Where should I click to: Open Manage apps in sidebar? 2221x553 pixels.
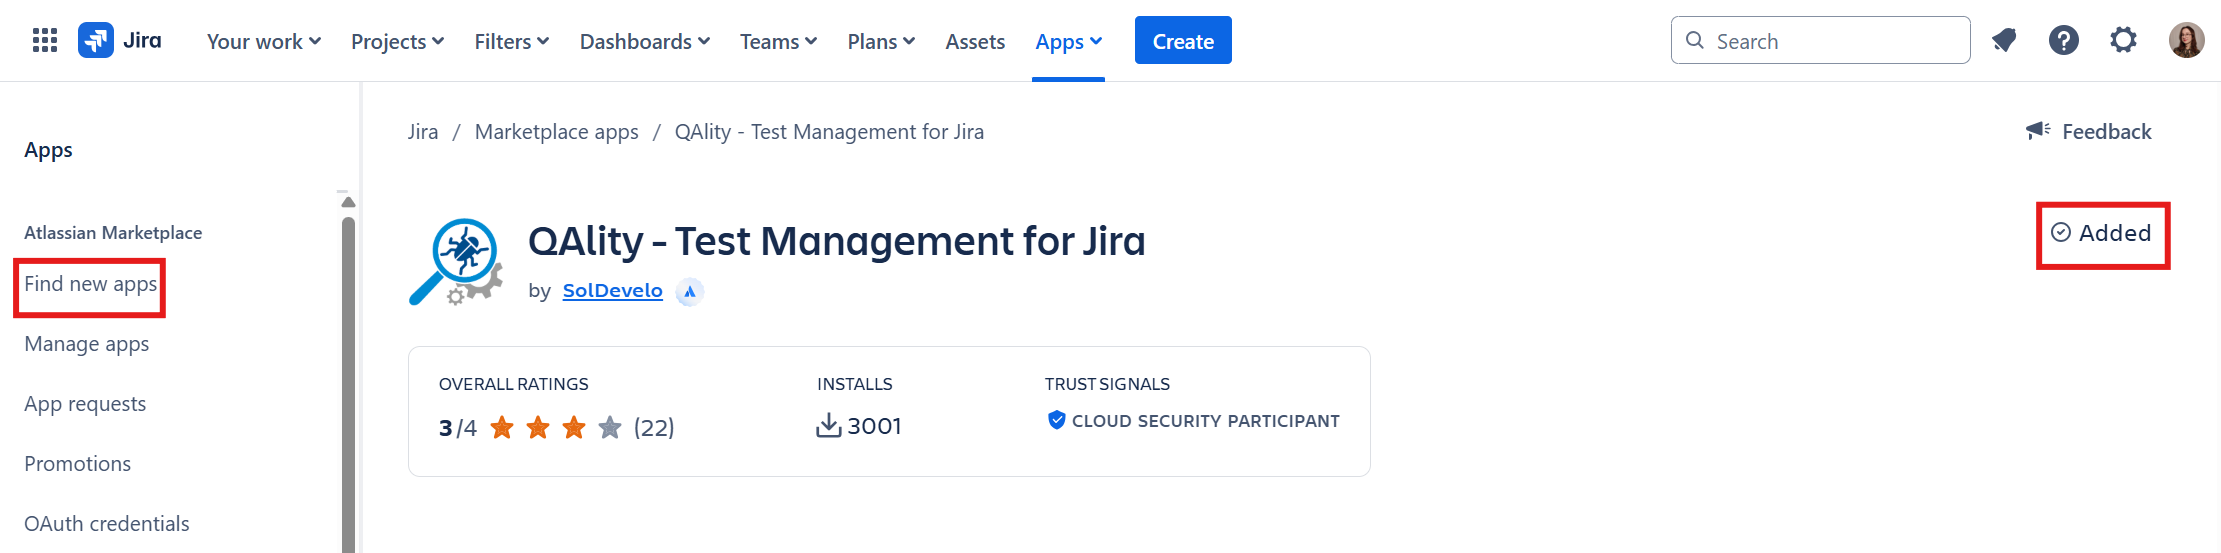click(87, 344)
